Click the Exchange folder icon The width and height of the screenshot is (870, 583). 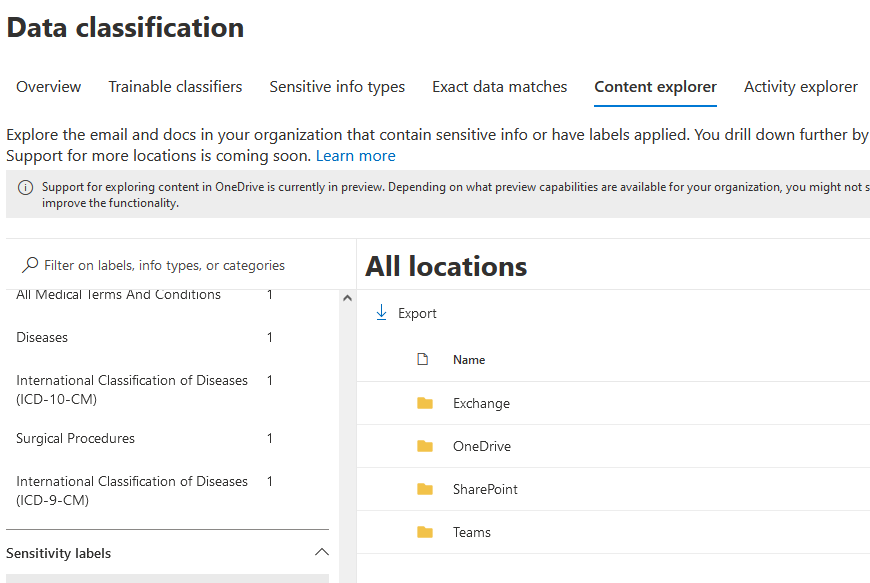pos(425,403)
